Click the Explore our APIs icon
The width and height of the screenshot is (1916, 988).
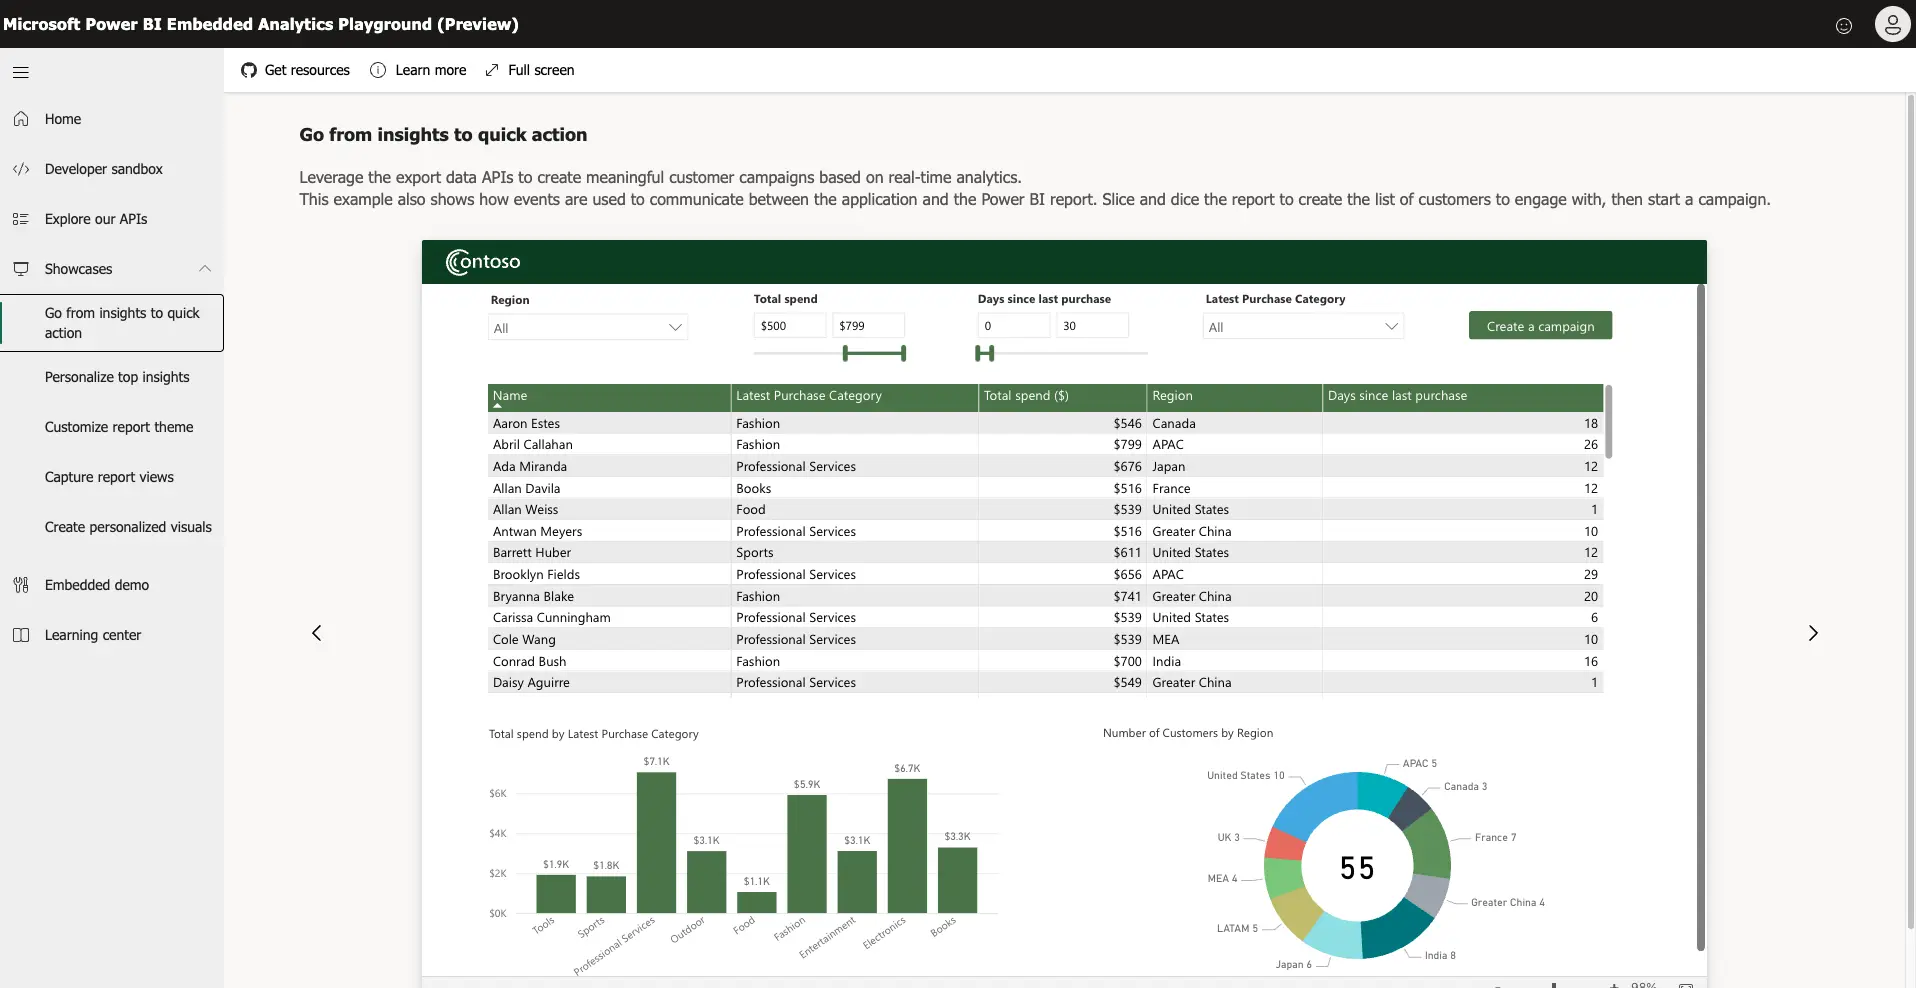tap(21, 219)
